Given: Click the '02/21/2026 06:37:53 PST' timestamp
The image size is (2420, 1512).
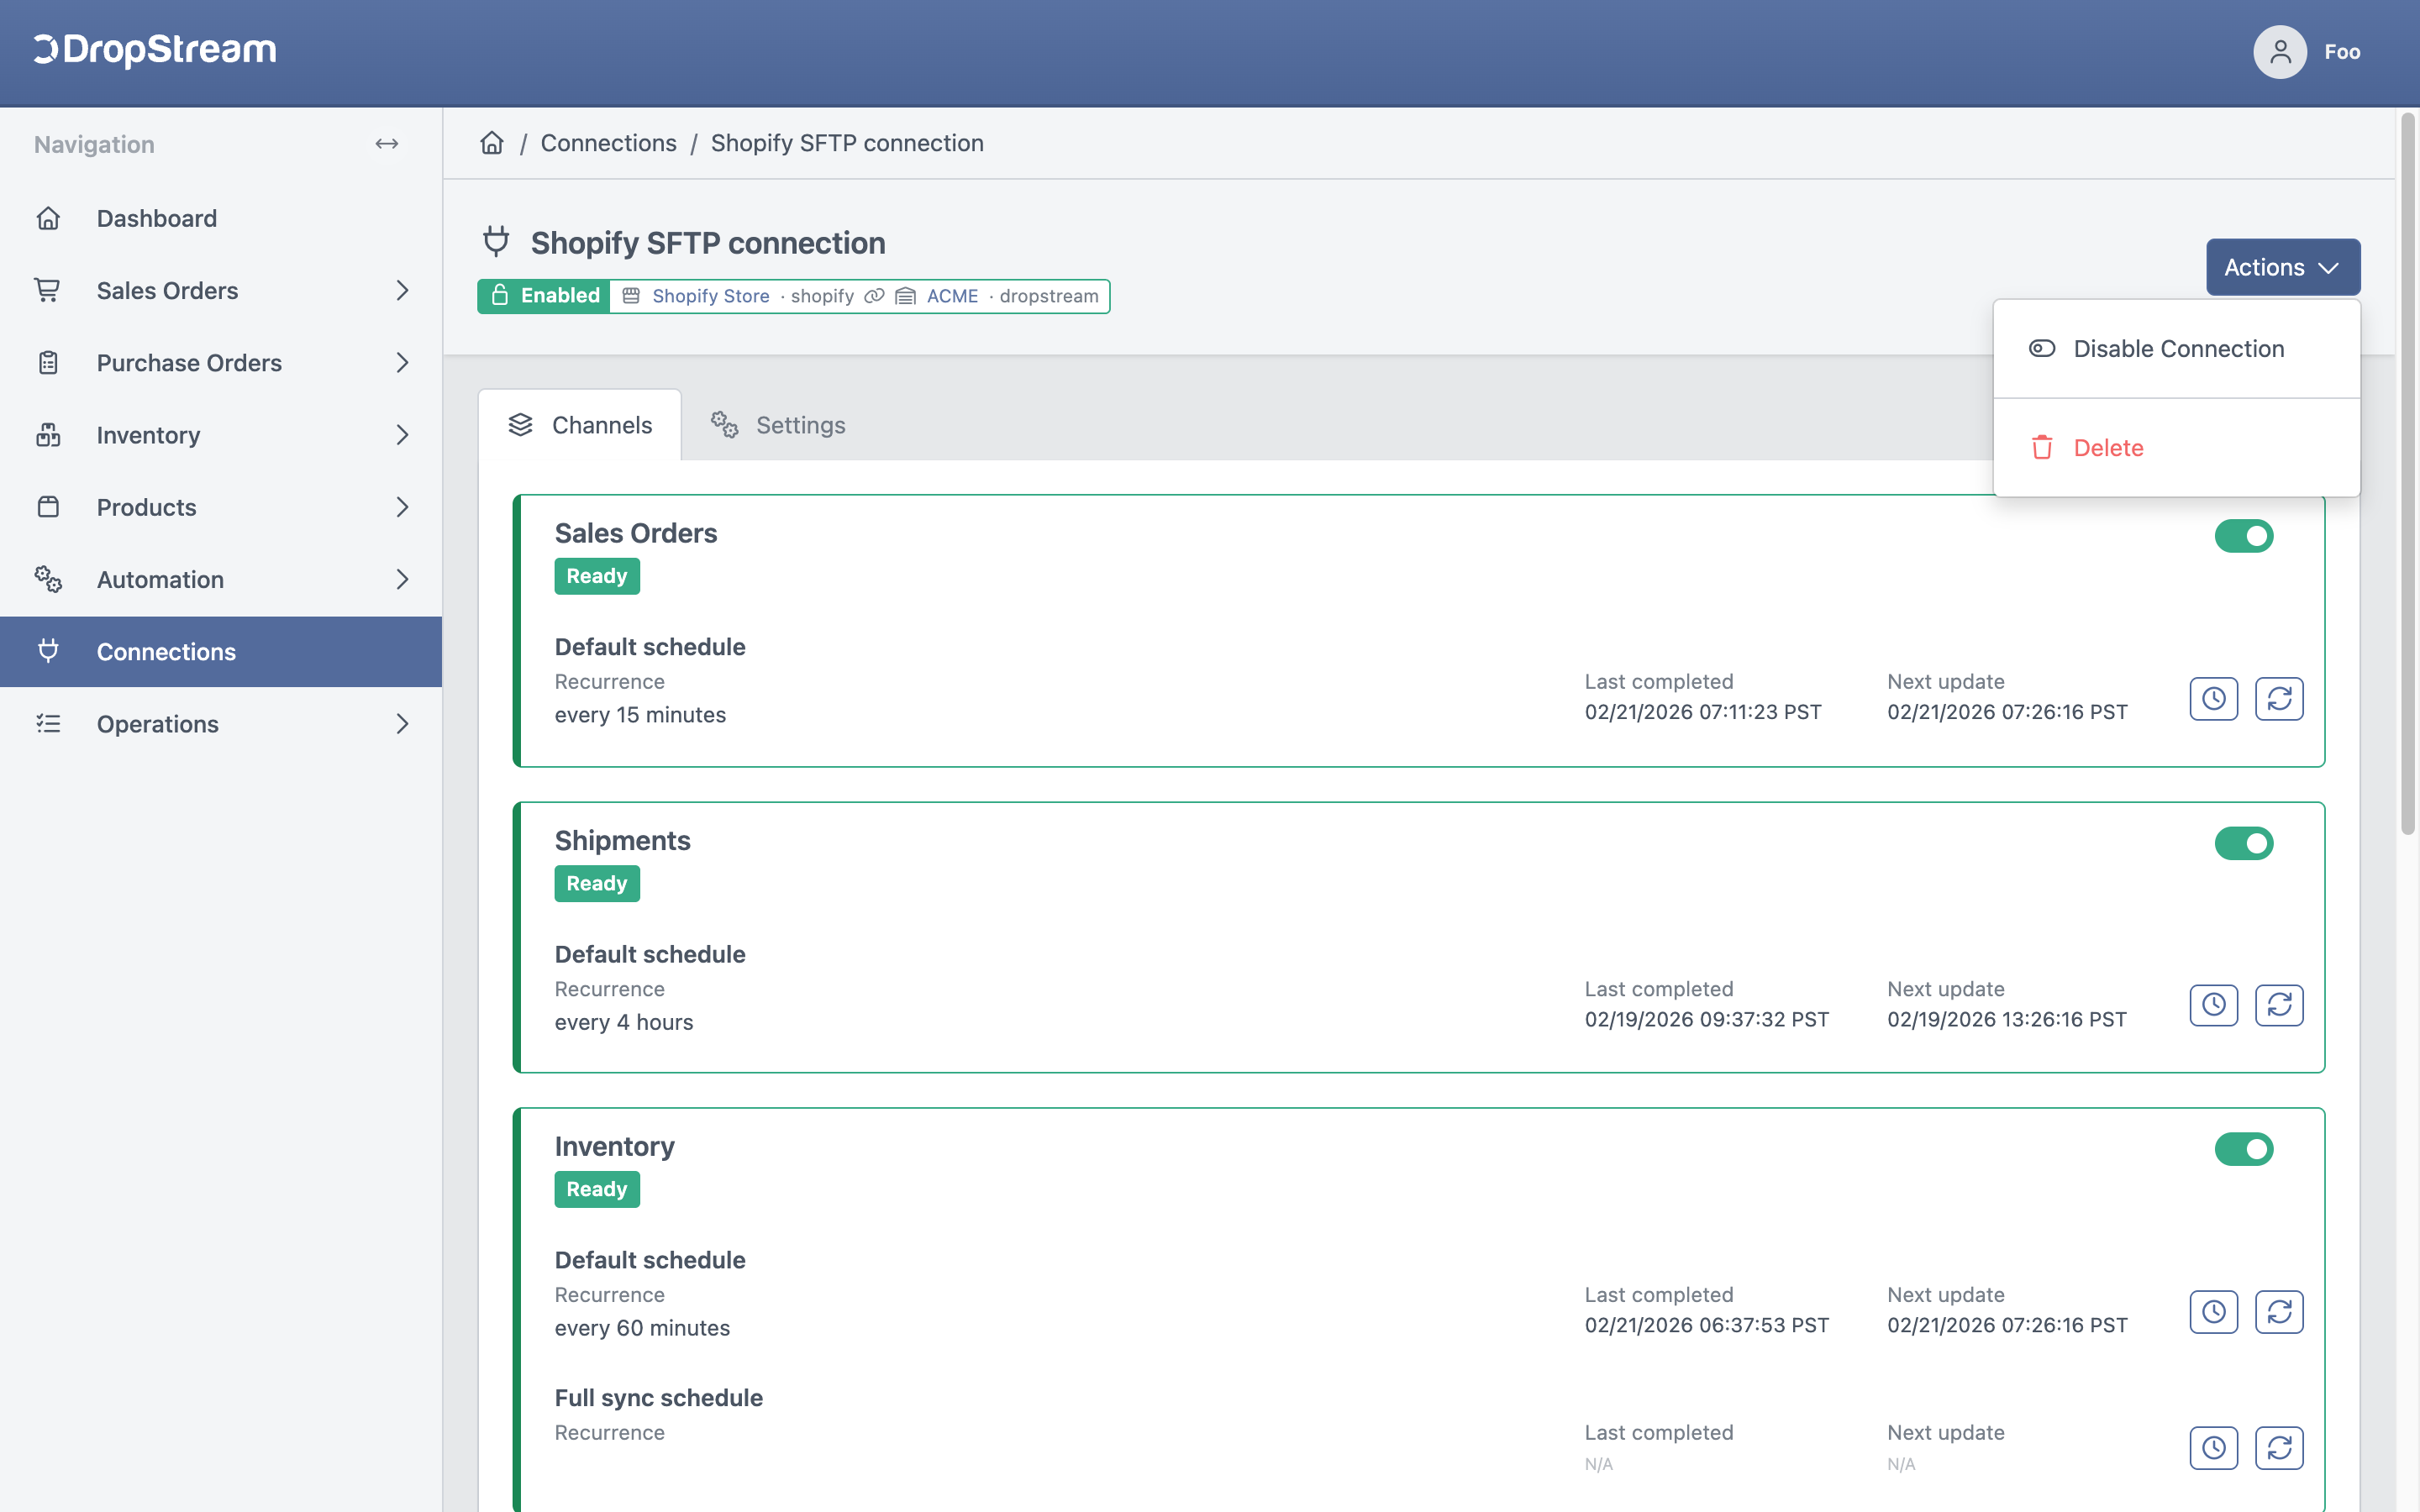Looking at the screenshot, I should [x=1706, y=1325].
